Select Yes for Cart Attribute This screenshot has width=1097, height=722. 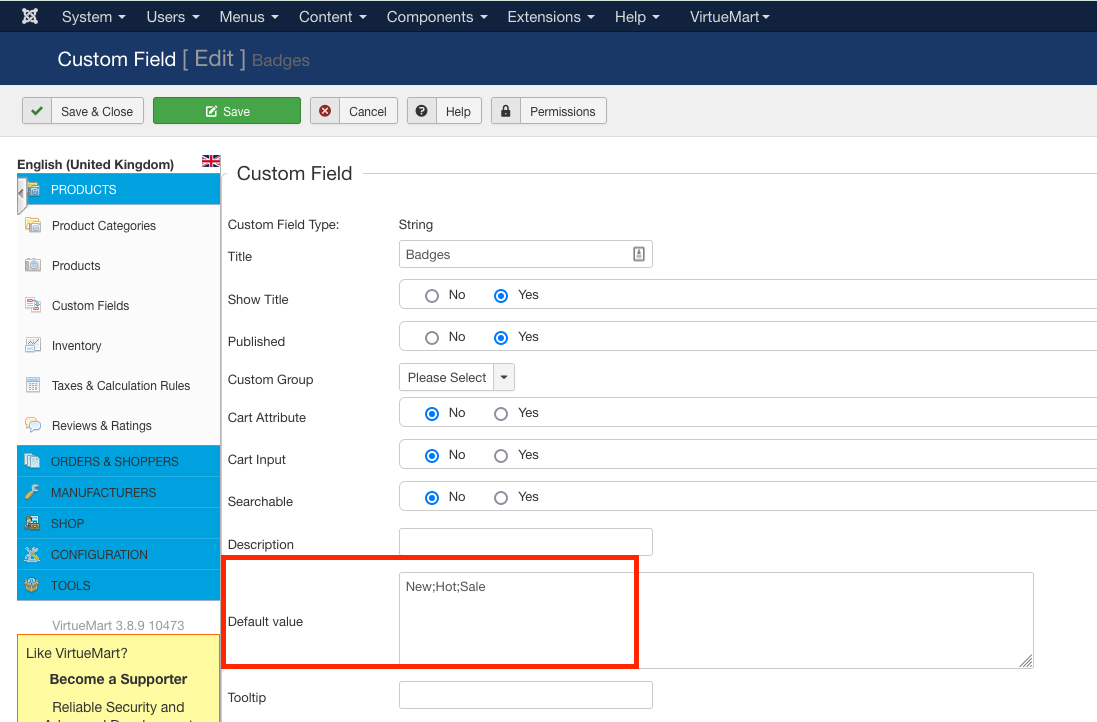501,414
